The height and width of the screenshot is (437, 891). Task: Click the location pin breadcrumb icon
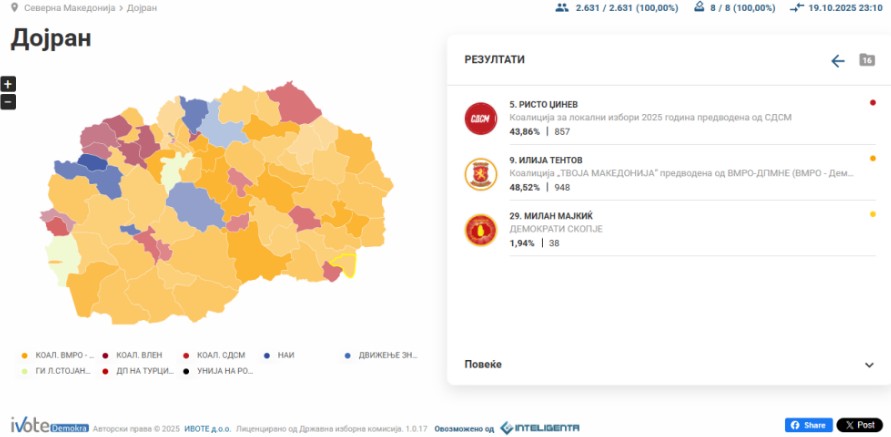[x=14, y=7]
